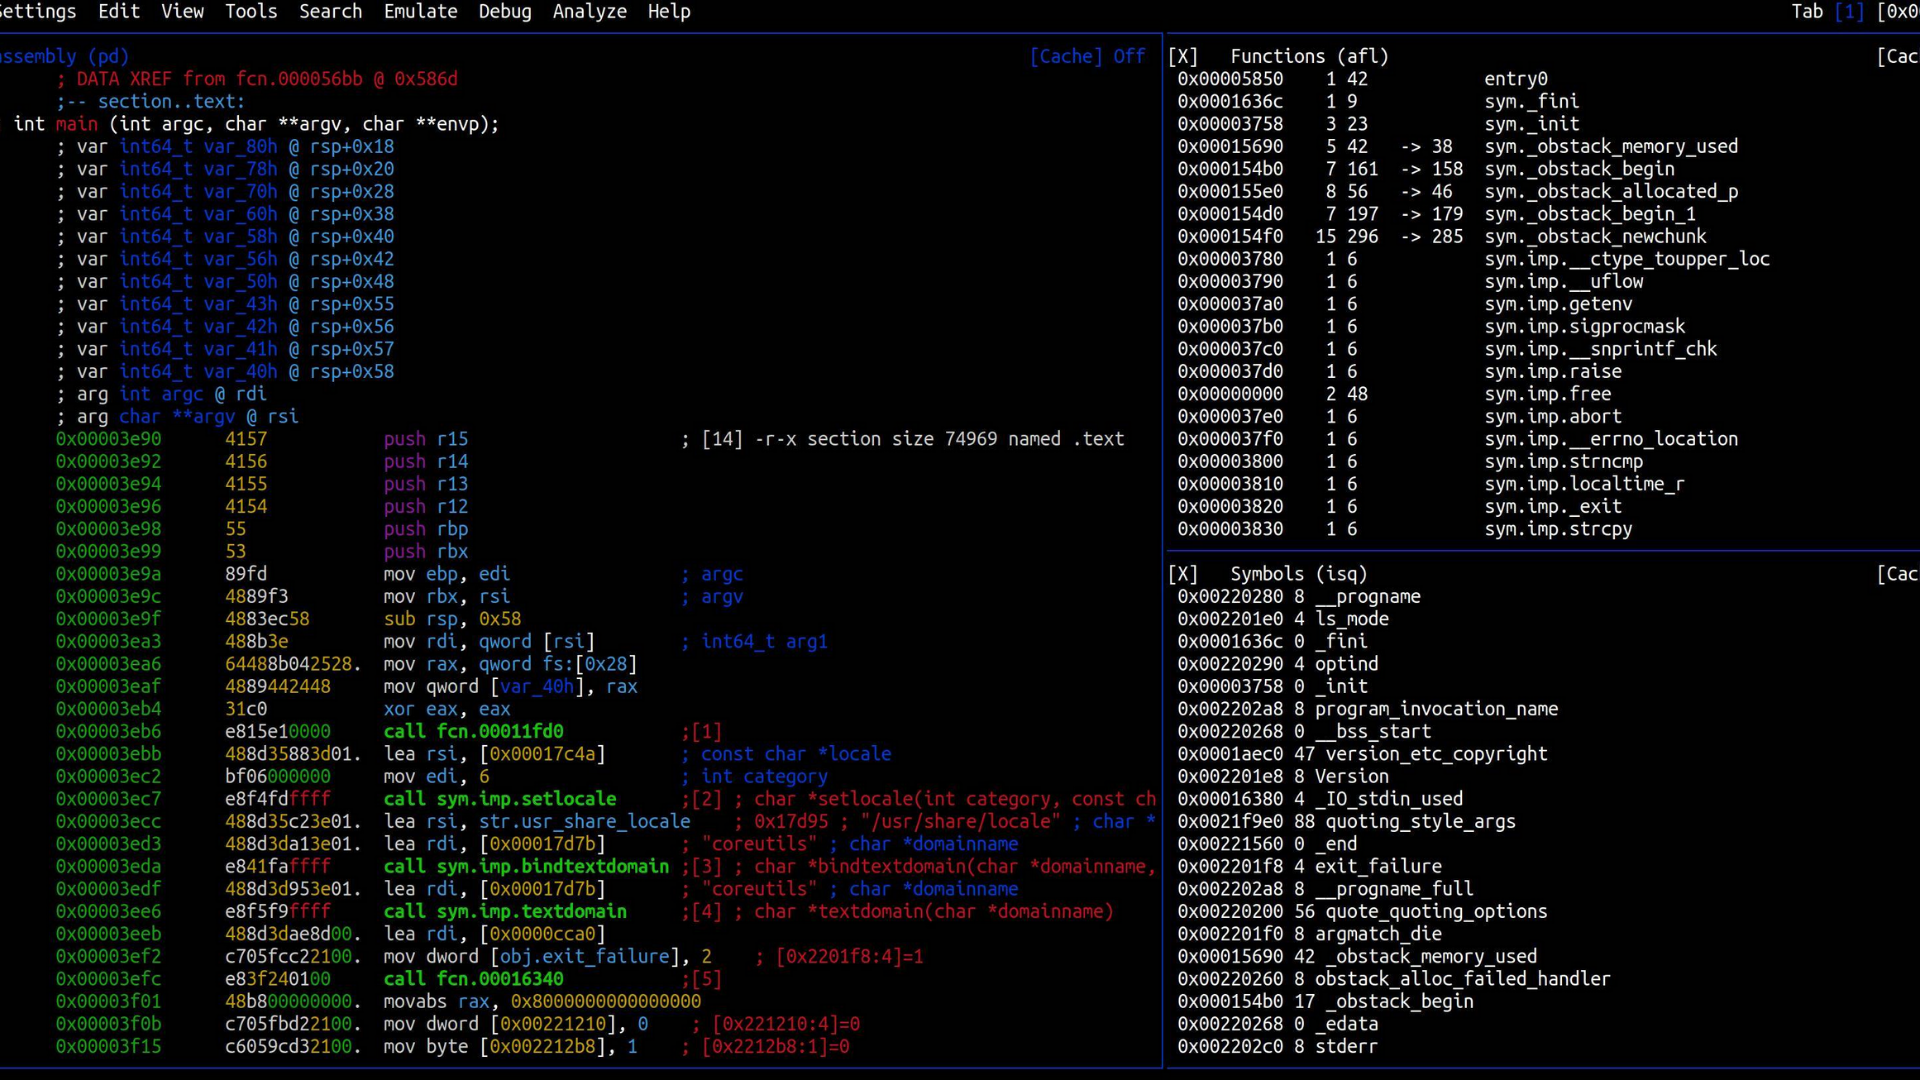The width and height of the screenshot is (1920, 1080).
Task: Close the Functions (afl) panel with [X]
Action: [x=1182, y=56]
